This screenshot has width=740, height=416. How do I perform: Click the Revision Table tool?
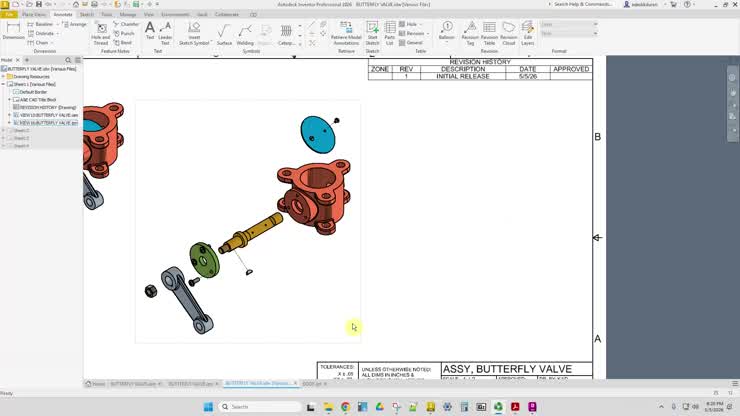point(489,33)
